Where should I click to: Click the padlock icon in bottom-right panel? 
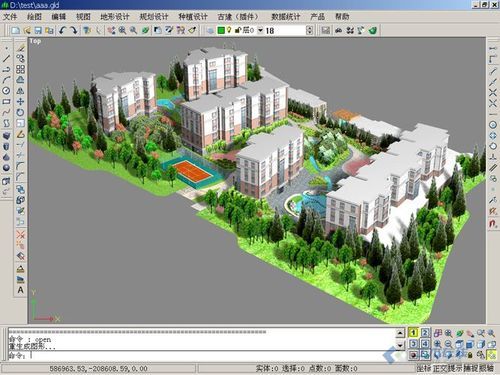tap(470, 355)
